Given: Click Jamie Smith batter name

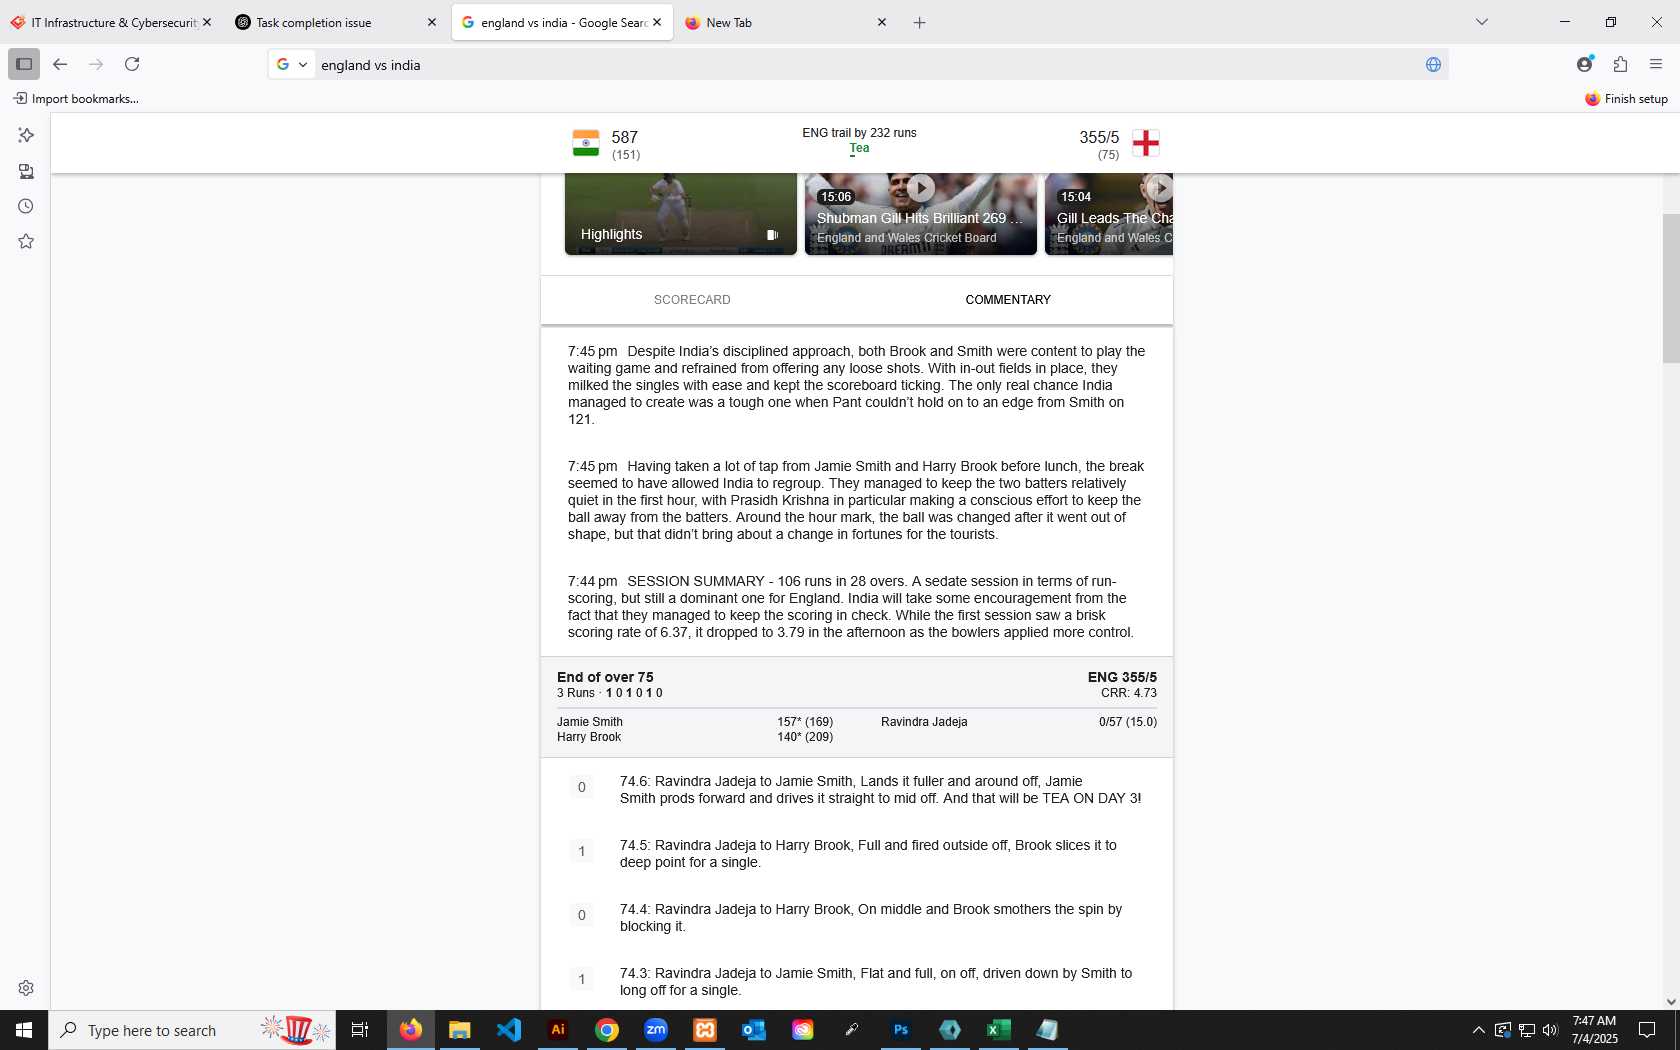Looking at the screenshot, I should [590, 722].
